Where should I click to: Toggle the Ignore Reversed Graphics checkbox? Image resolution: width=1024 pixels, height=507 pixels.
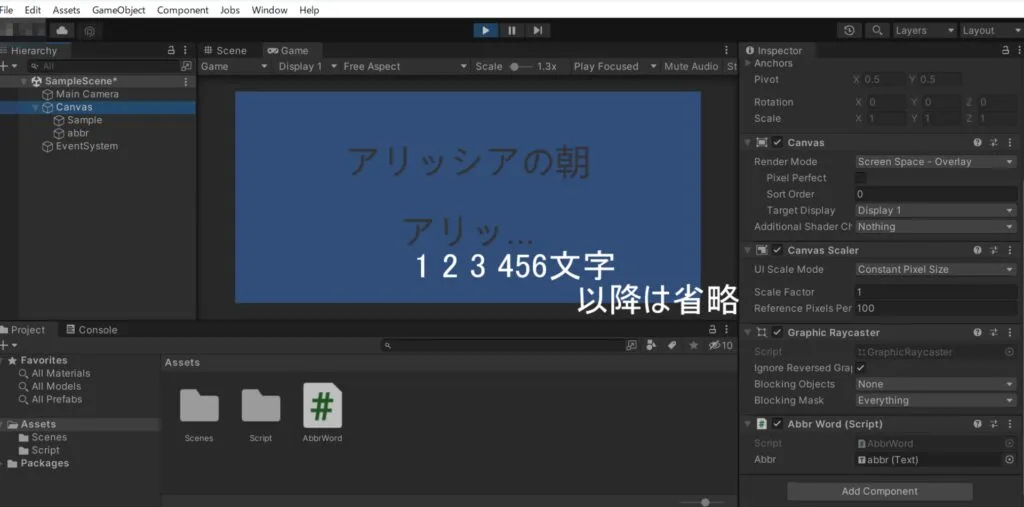[861, 368]
